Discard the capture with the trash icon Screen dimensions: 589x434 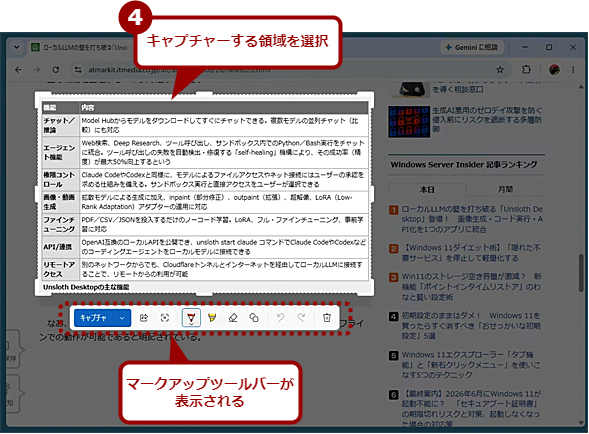coord(327,318)
